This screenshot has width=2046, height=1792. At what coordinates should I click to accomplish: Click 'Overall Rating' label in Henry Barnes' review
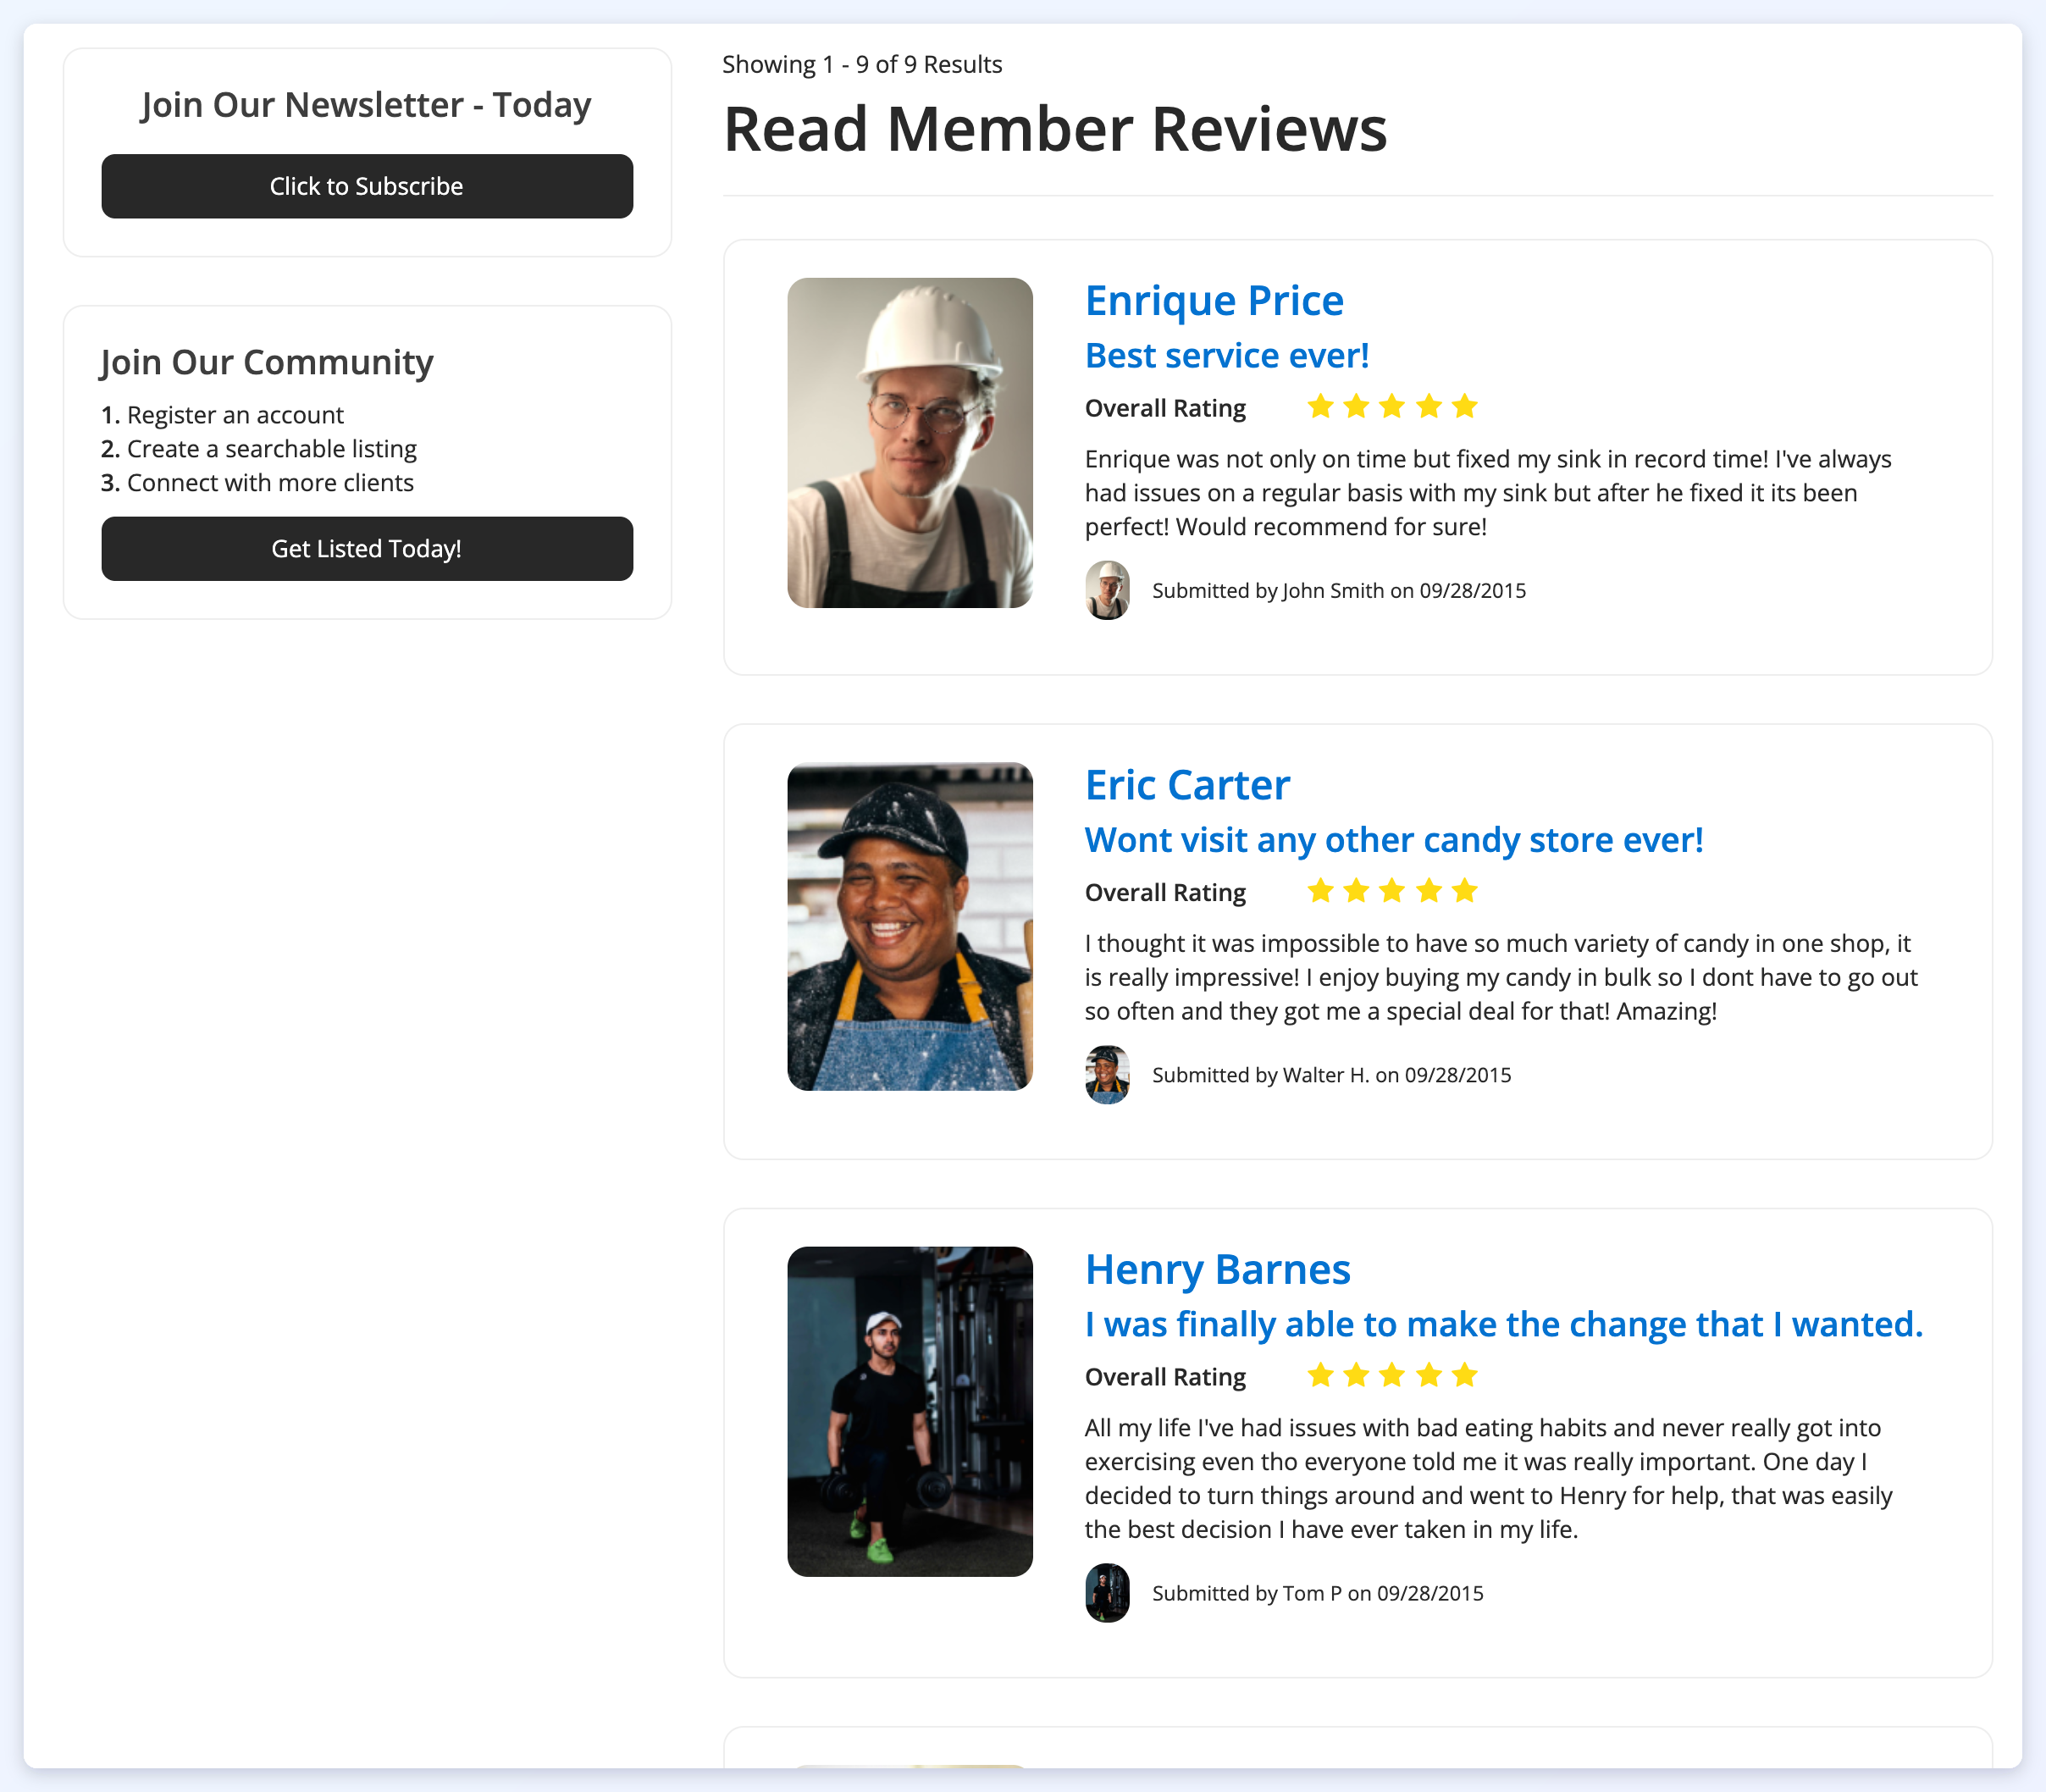(1165, 1377)
